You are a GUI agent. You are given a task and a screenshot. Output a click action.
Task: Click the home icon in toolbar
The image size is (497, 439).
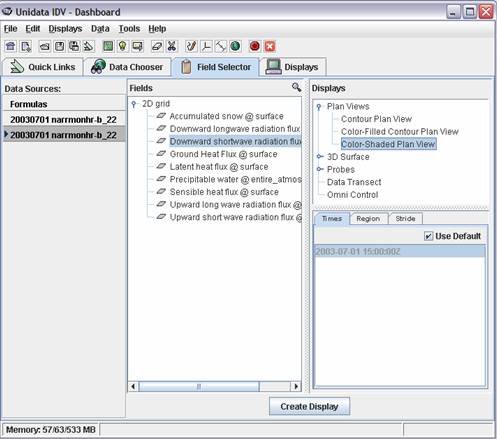[10, 46]
